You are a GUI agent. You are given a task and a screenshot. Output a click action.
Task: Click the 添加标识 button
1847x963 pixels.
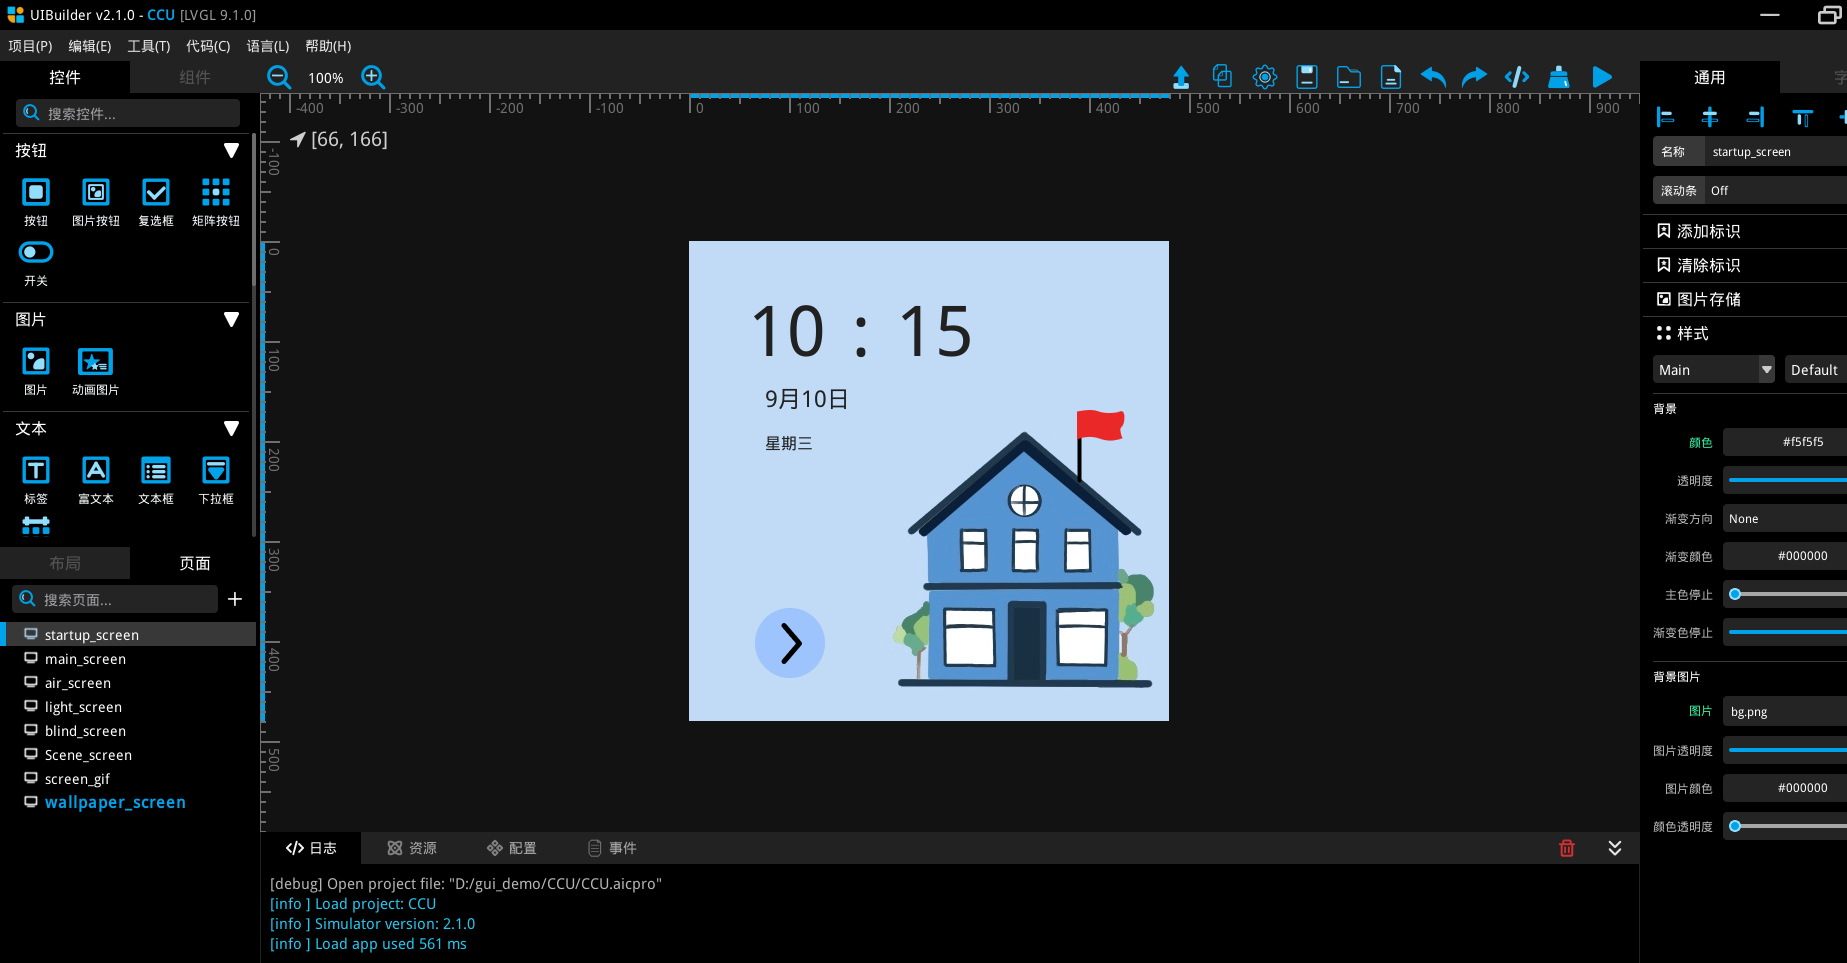(1708, 231)
